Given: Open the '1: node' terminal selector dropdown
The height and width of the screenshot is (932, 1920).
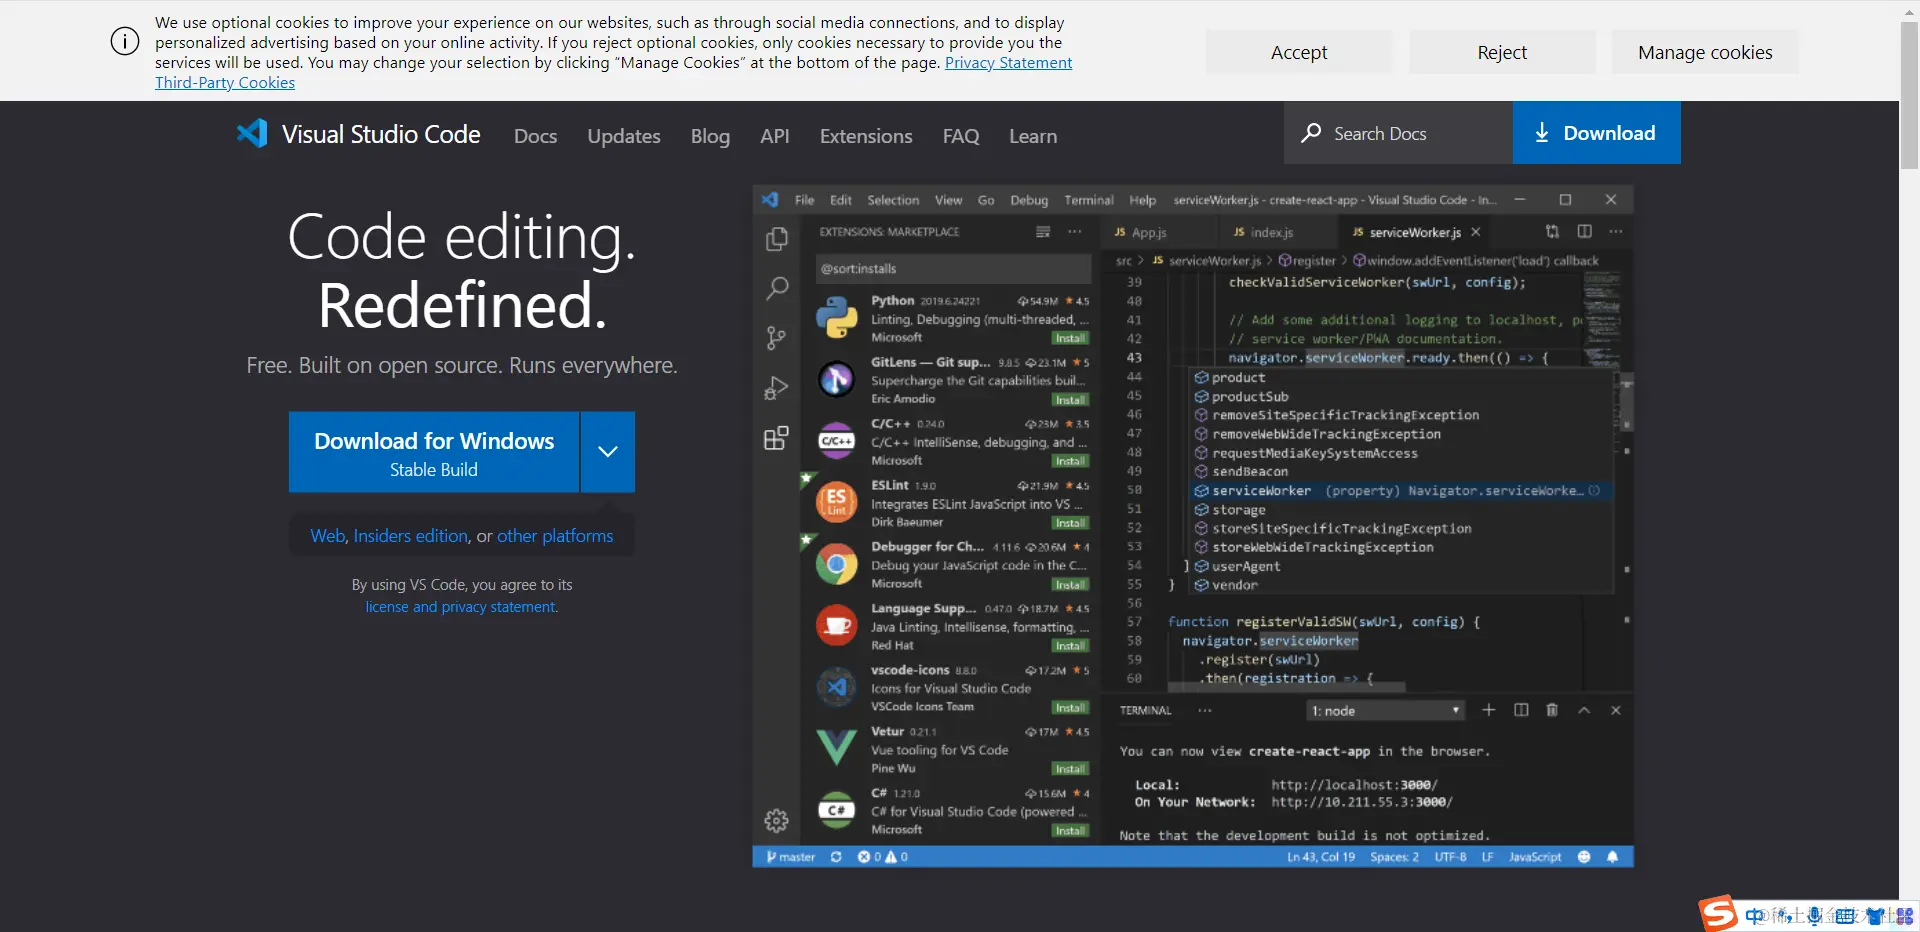Looking at the screenshot, I should pyautogui.click(x=1386, y=710).
